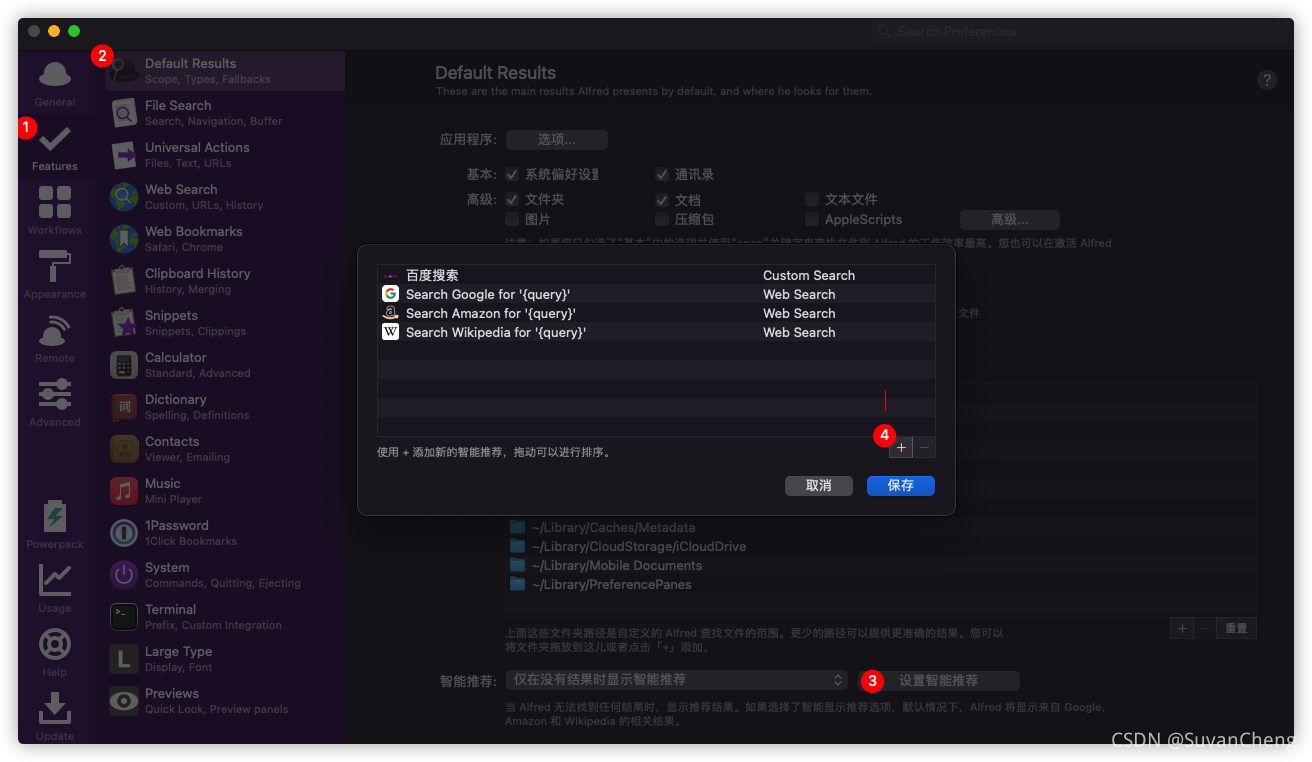Enable 图片 checkbox
1312x762 pixels.
click(x=512, y=219)
